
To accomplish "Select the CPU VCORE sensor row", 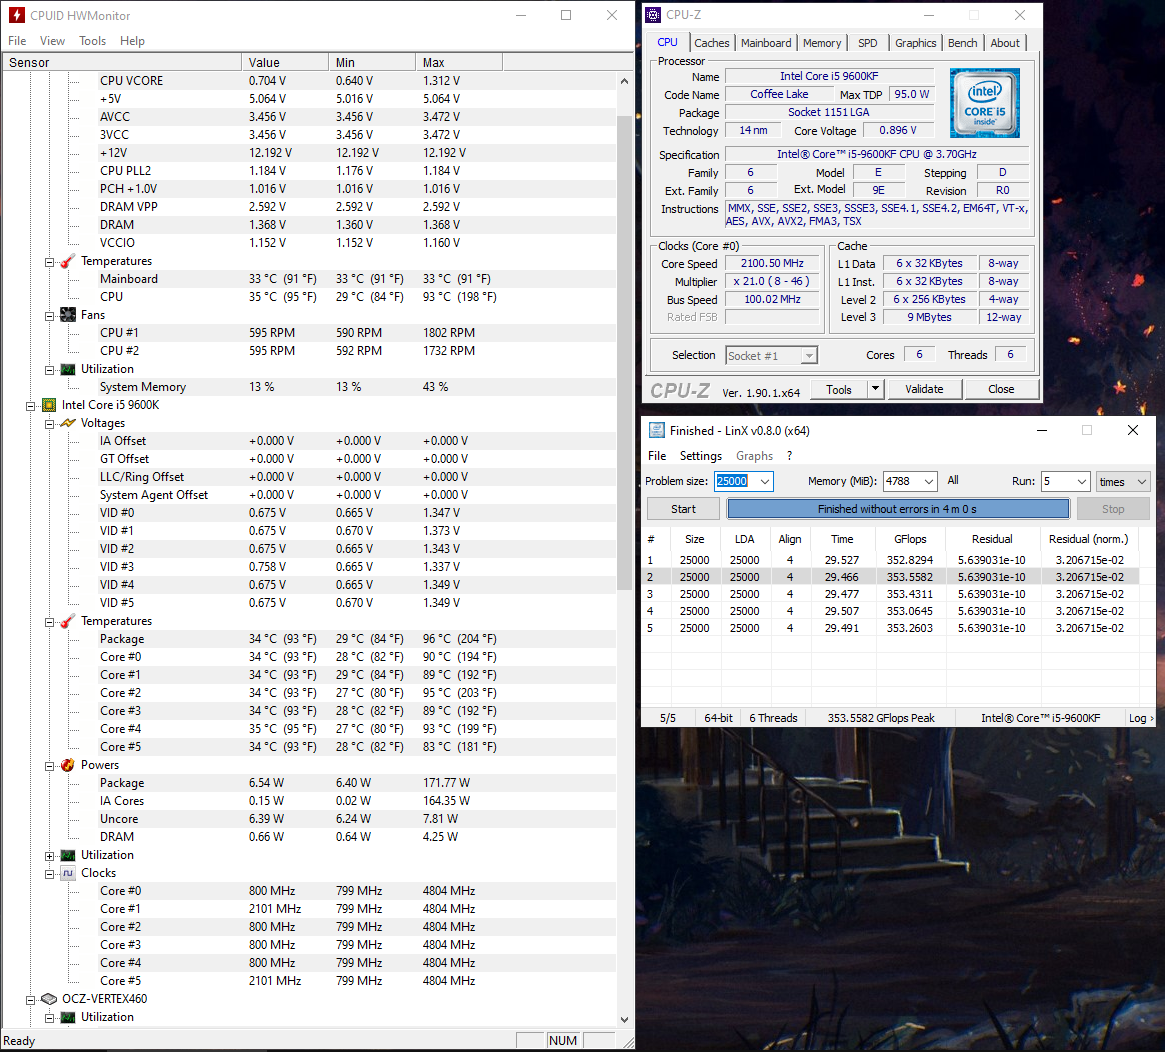I will pos(355,81).
